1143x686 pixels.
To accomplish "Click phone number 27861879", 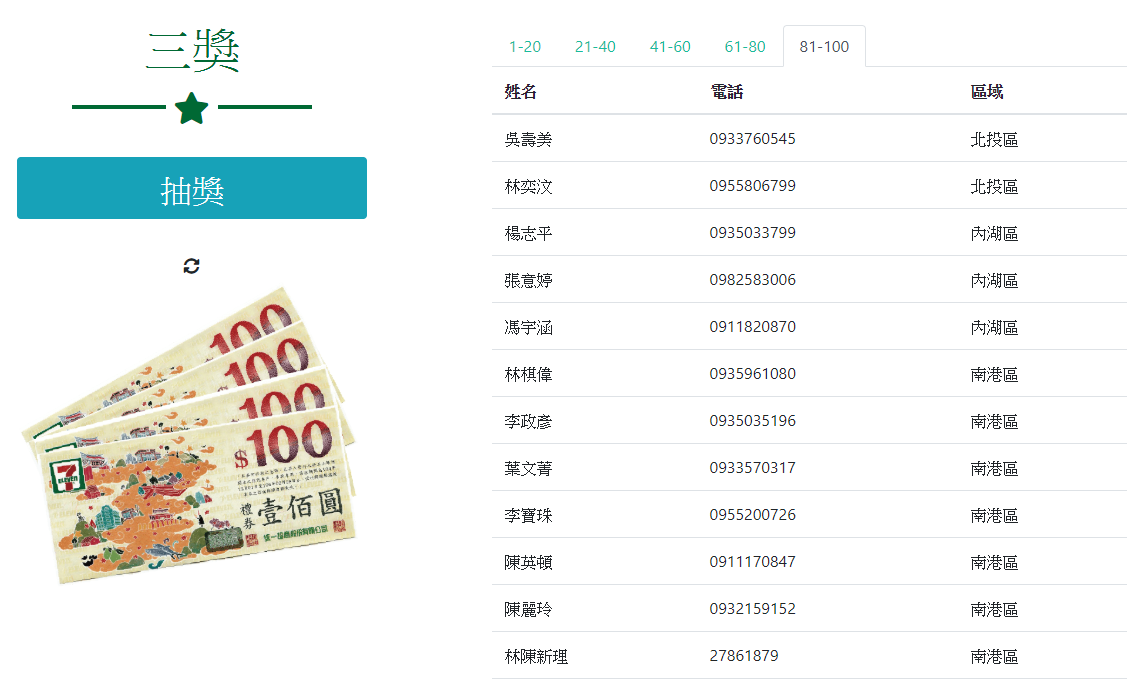I will point(744,656).
